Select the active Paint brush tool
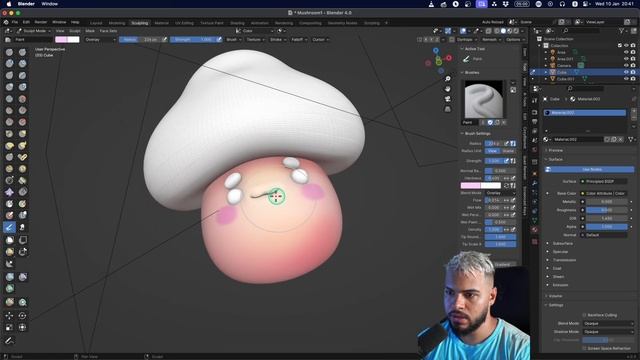This screenshot has height=360, width=640. (9, 227)
